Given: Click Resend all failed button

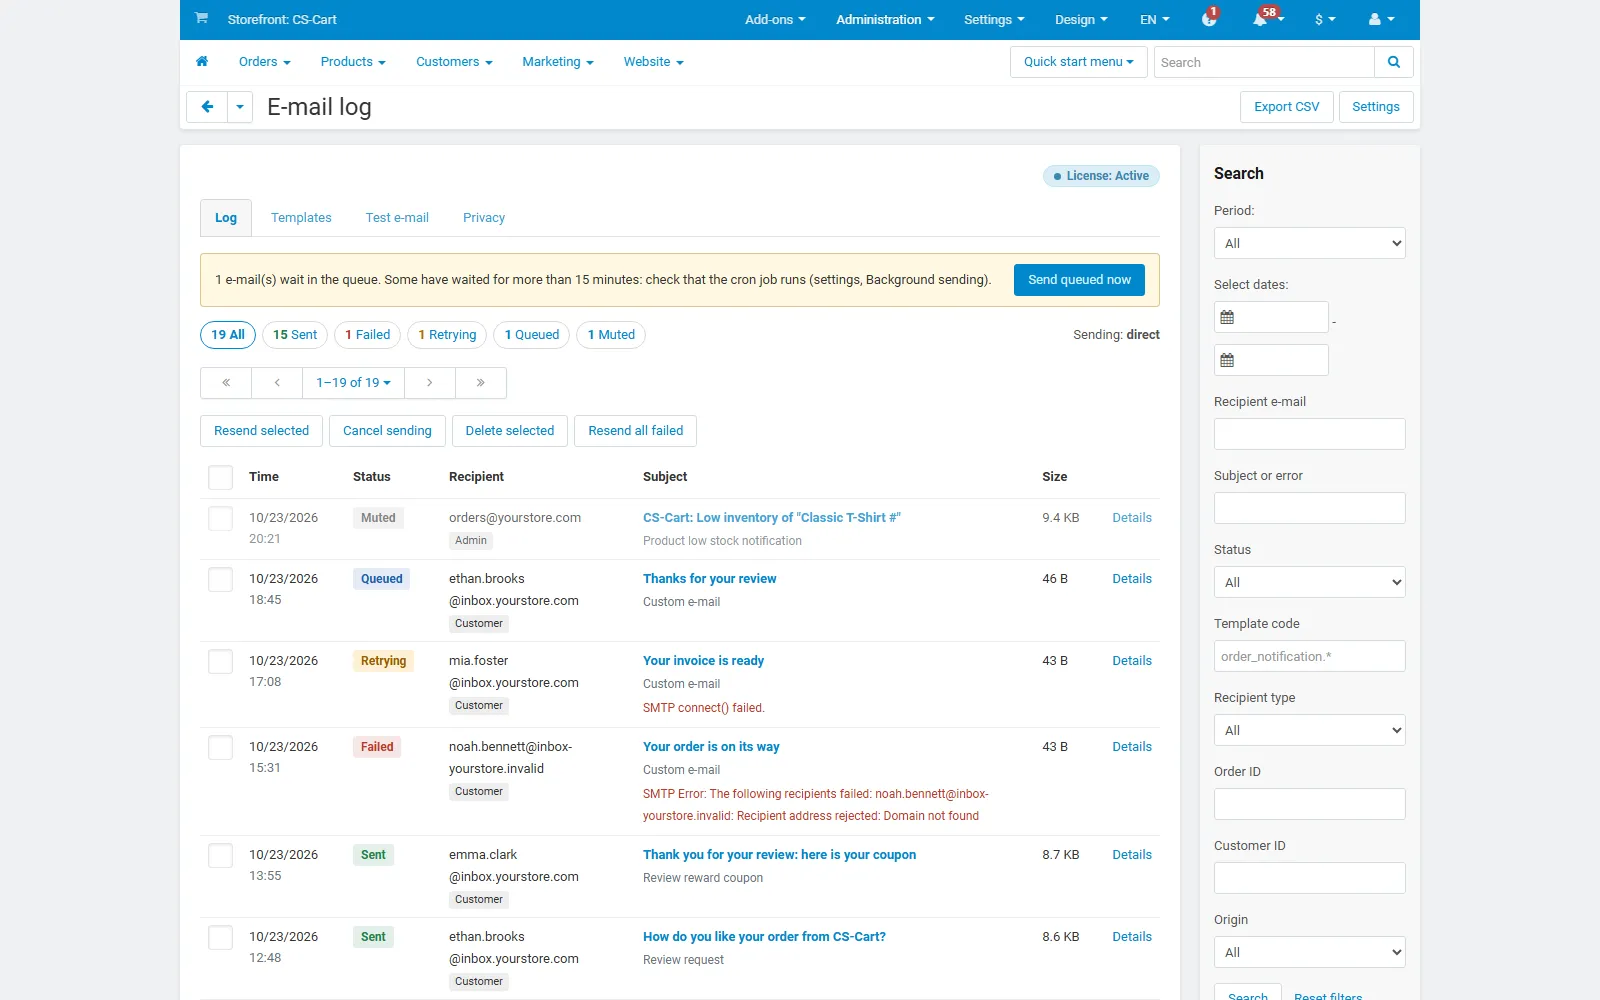Looking at the screenshot, I should [x=636, y=431].
